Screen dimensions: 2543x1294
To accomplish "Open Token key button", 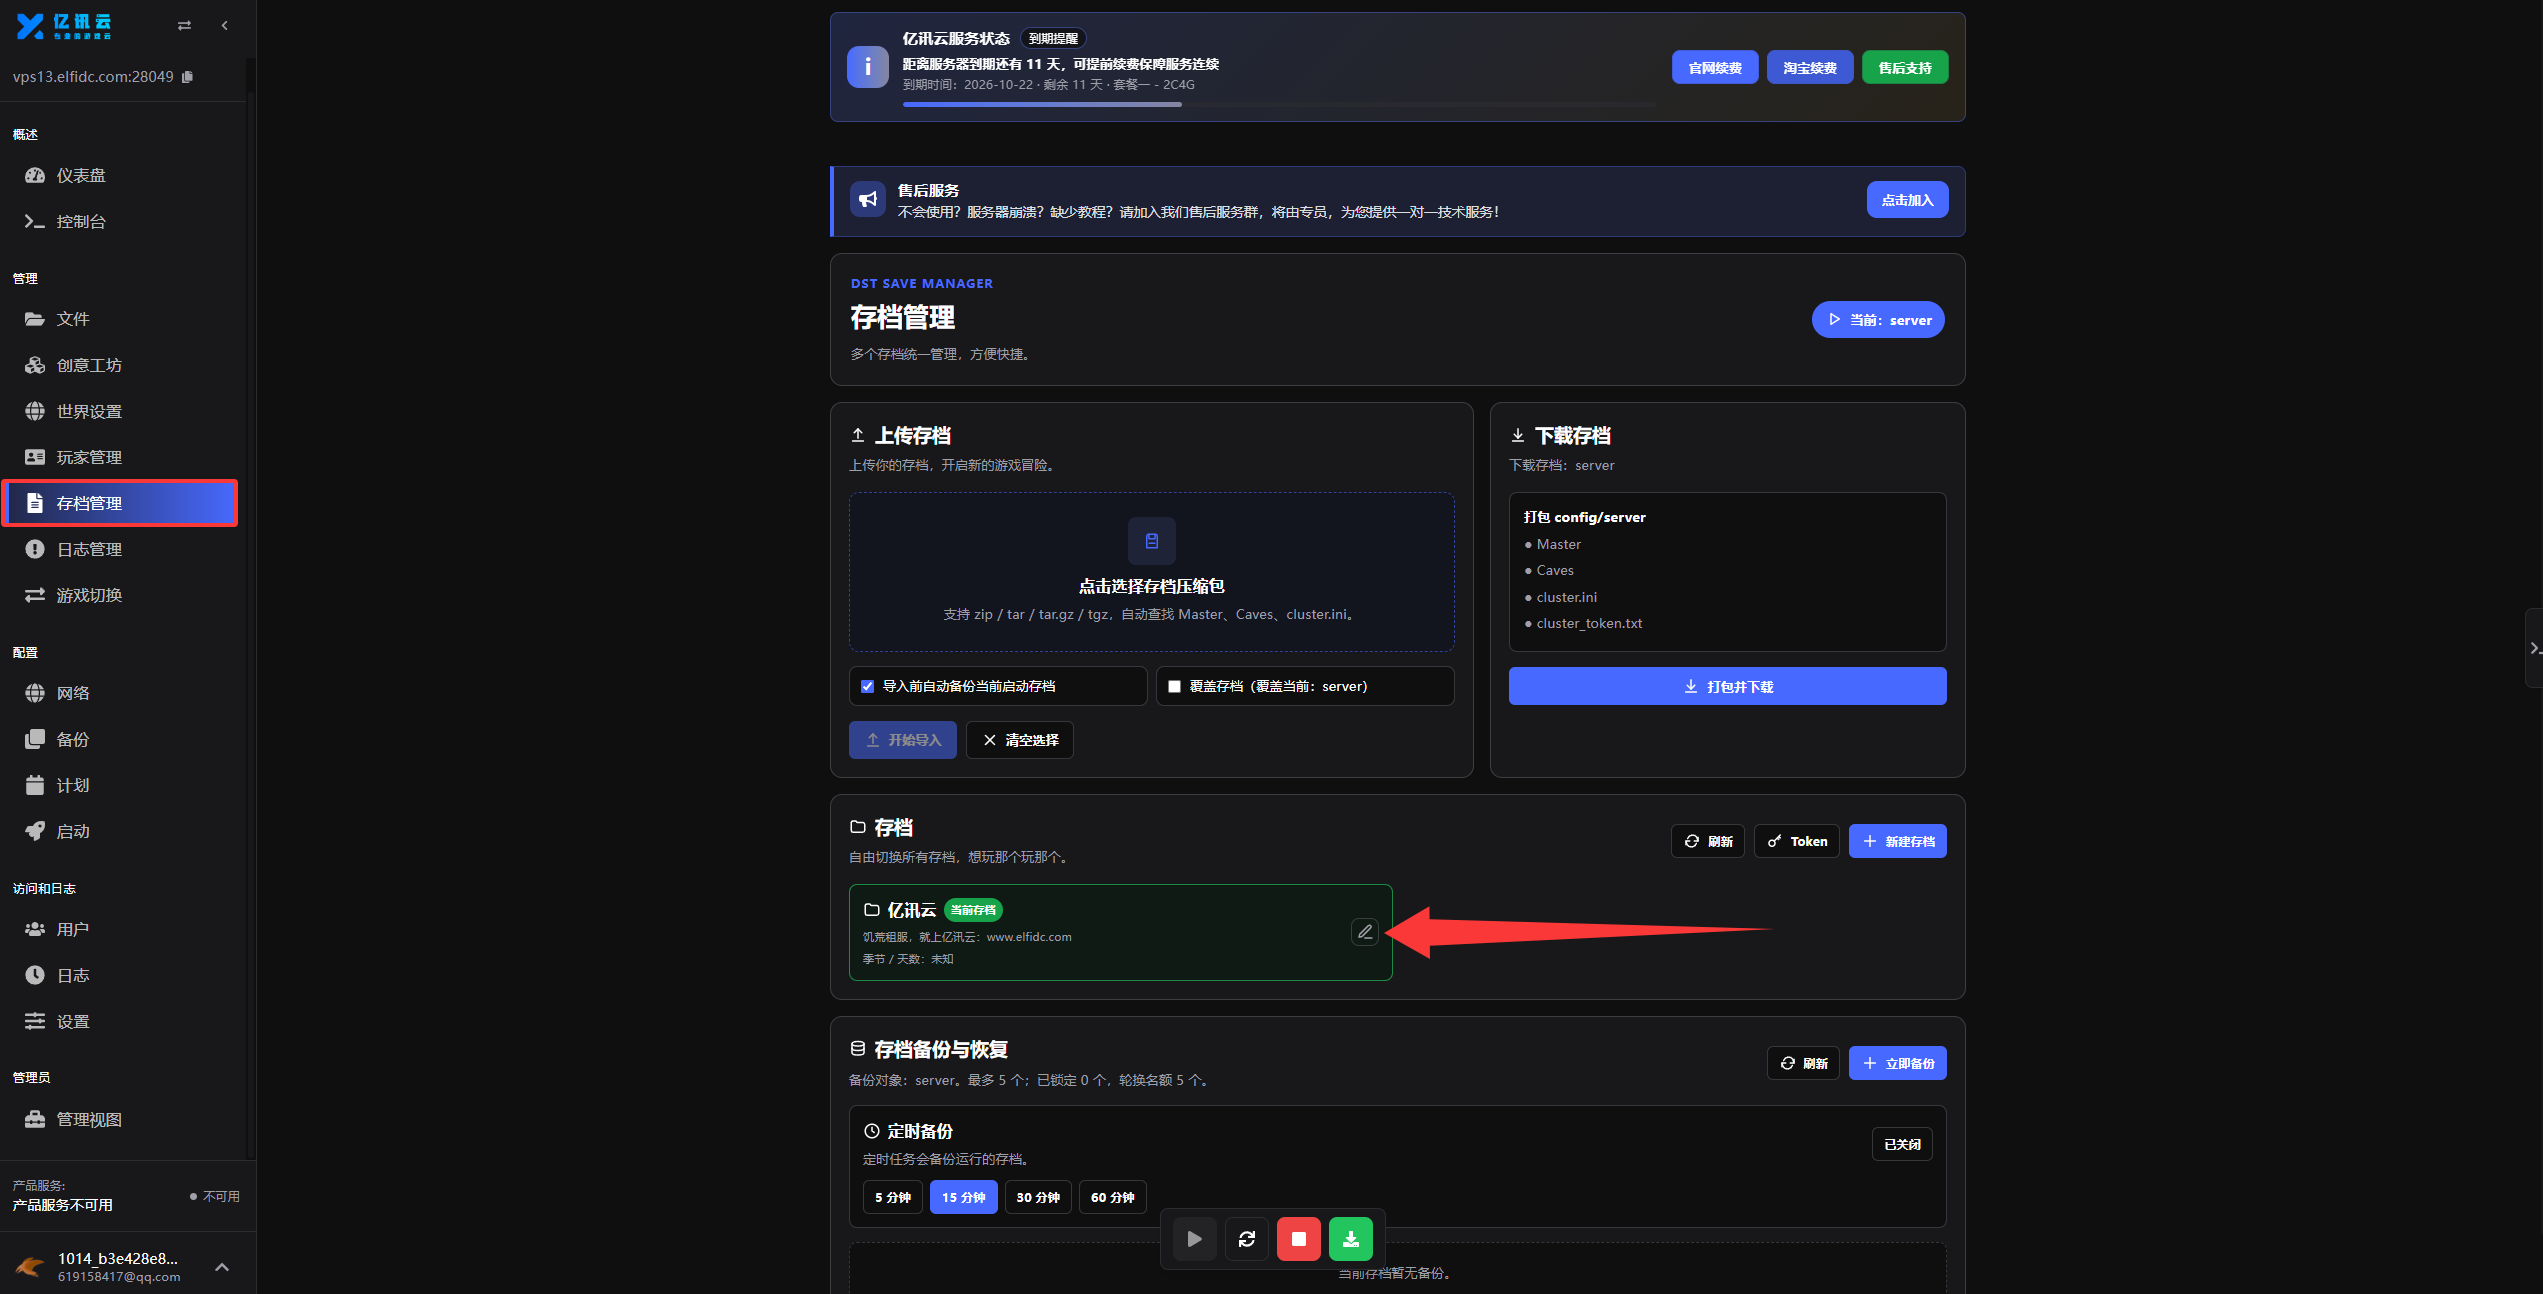I will point(1797,841).
